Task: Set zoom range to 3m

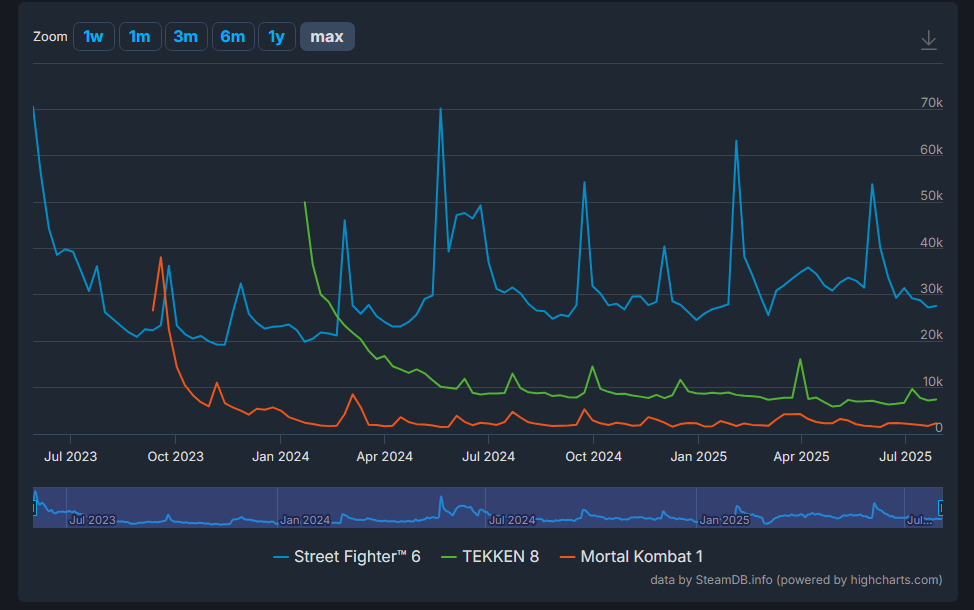Action: 186,37
